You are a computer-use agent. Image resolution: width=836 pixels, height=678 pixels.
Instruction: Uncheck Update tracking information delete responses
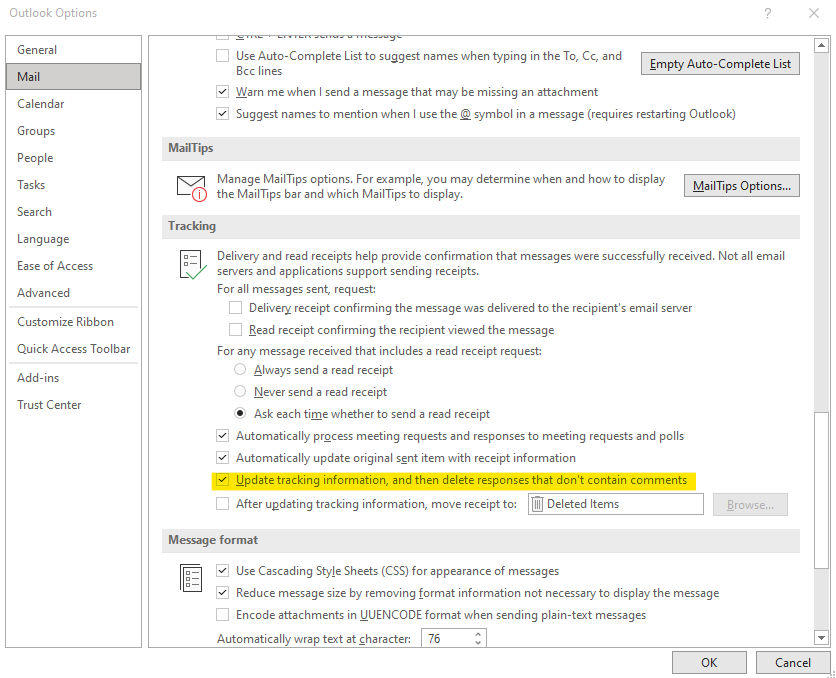tap(222, 480)
